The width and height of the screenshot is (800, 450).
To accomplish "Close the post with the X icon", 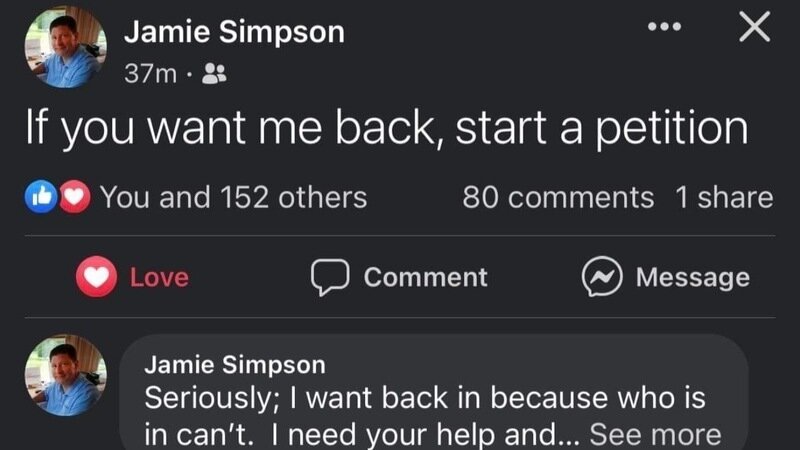I will (753, 28).
